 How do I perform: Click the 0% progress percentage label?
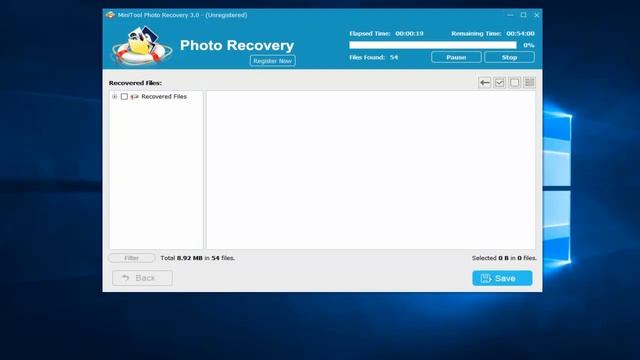[529, 45]
